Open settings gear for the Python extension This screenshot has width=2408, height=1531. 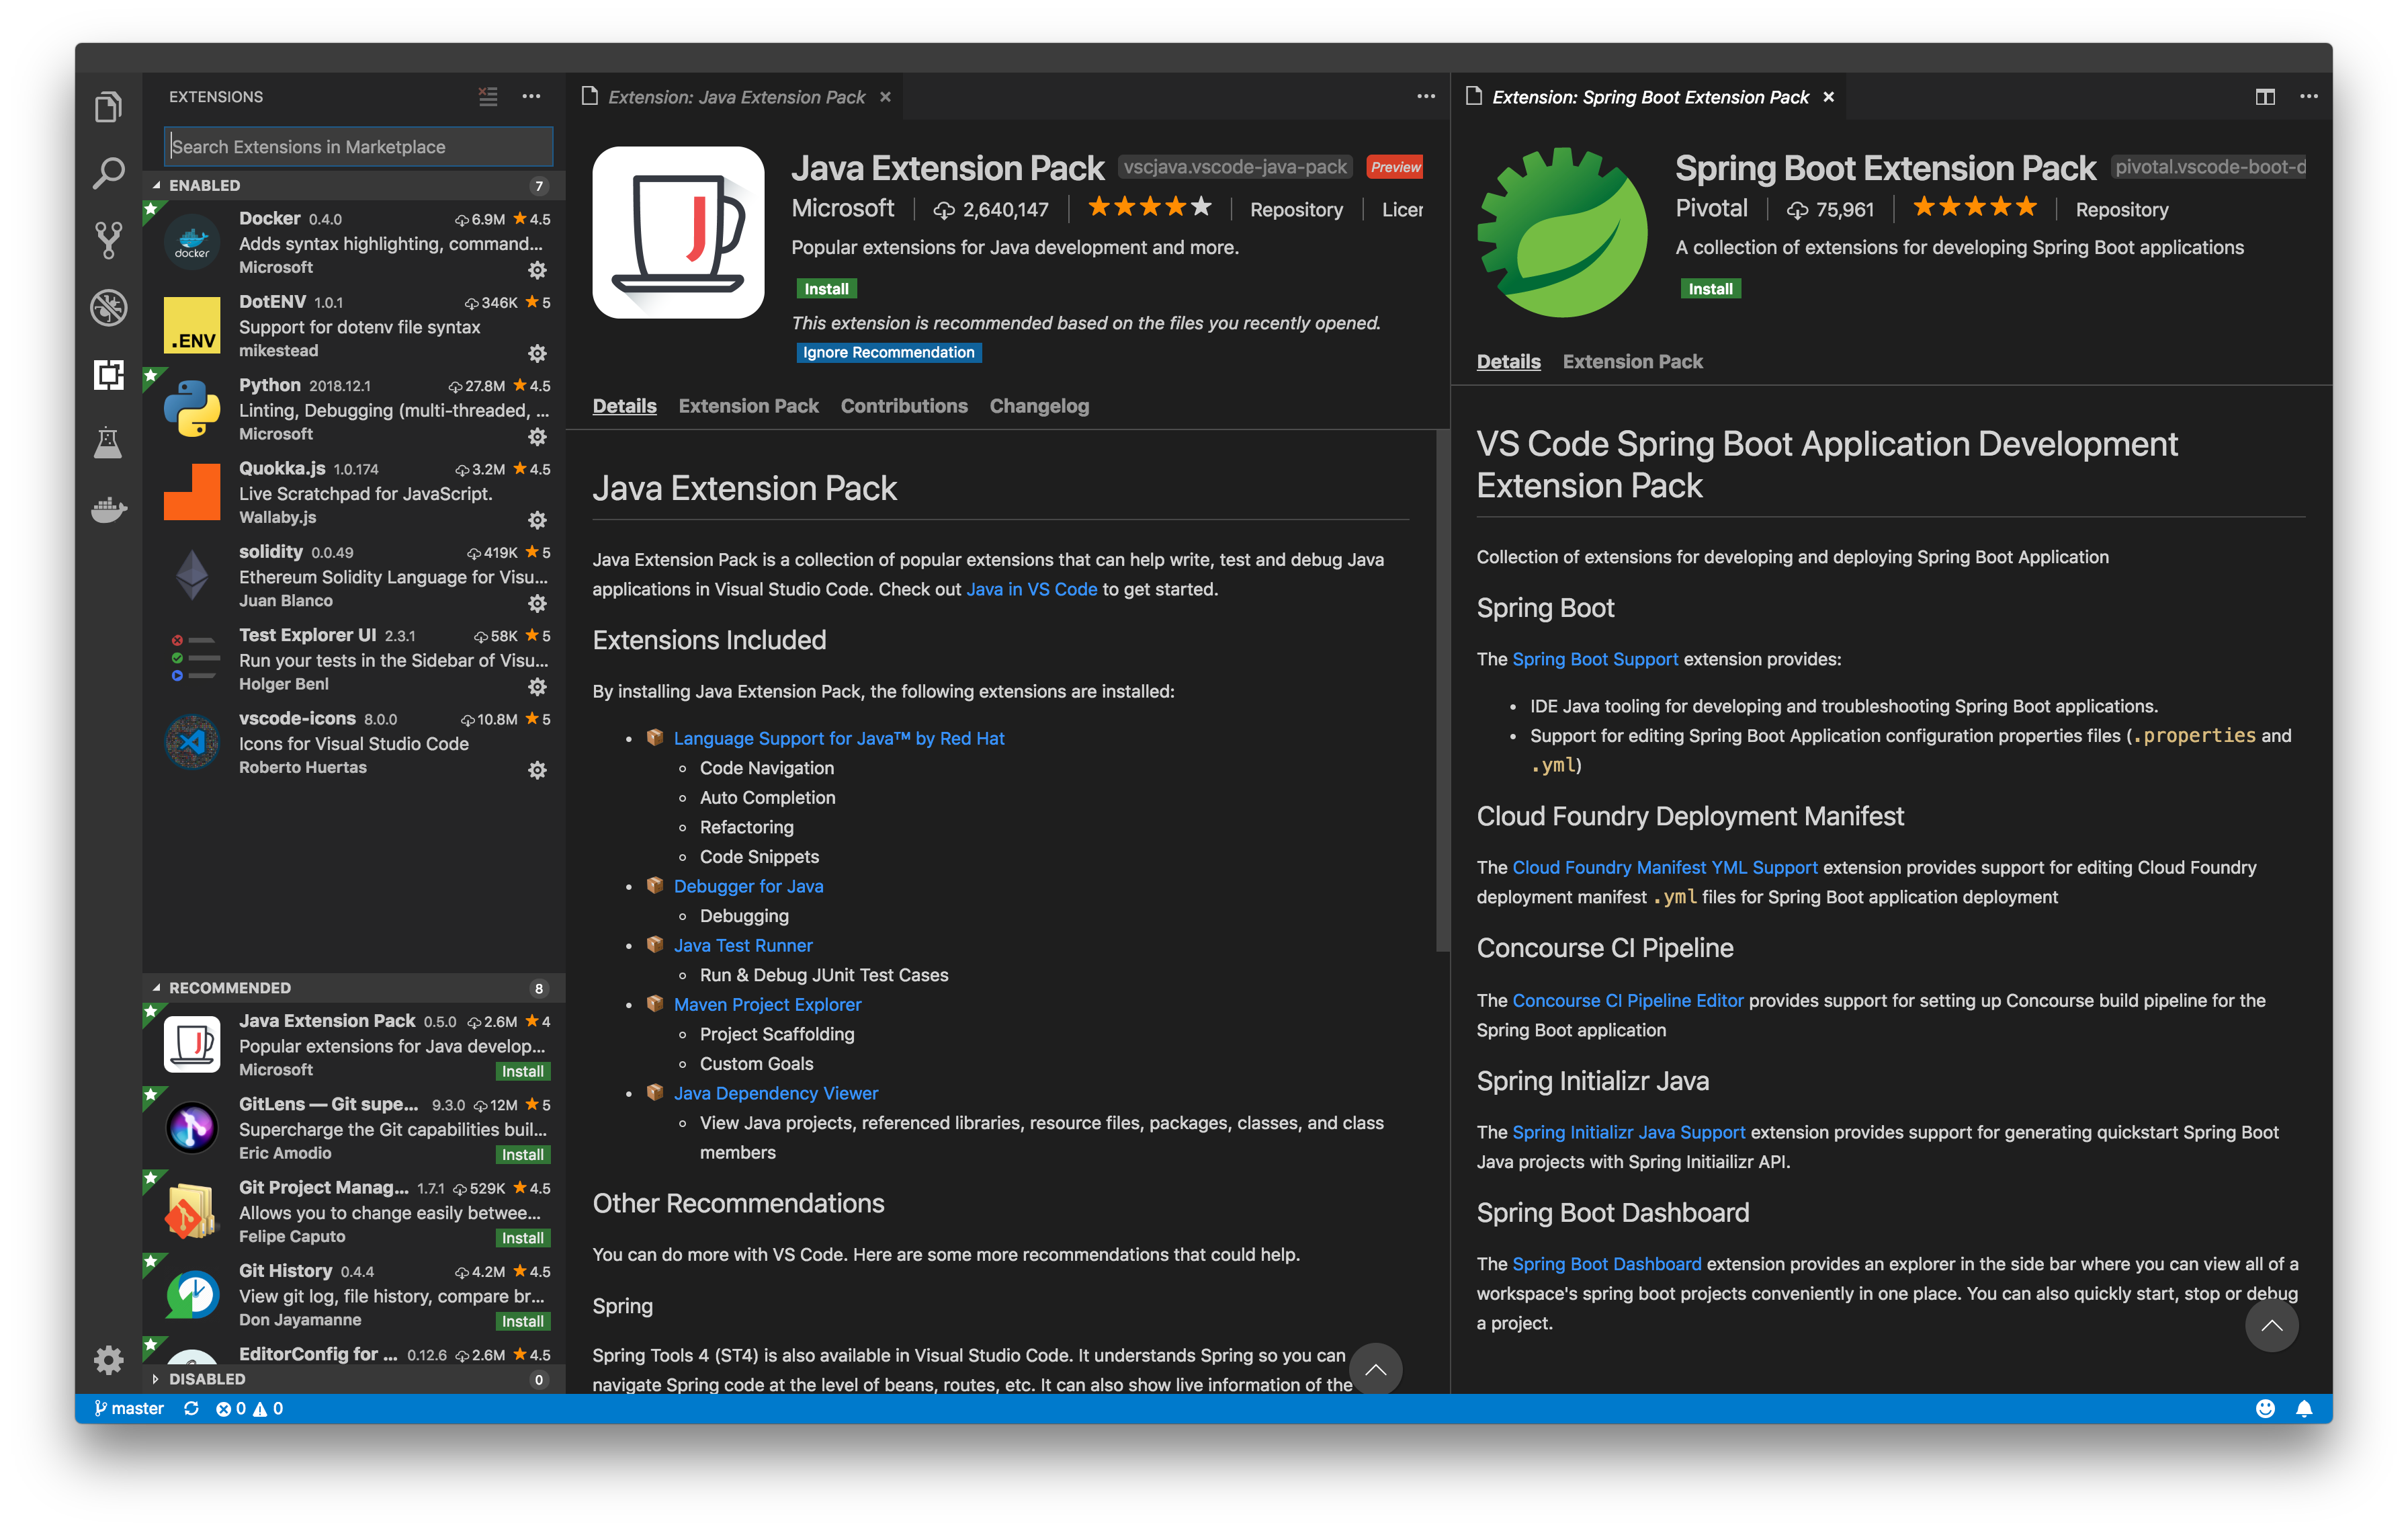(538, 437)
